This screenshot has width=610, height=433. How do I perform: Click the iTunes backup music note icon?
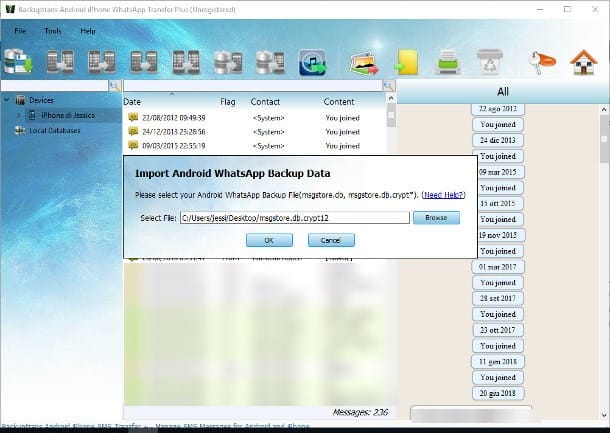pyautogui.click(x=312, y=62)
